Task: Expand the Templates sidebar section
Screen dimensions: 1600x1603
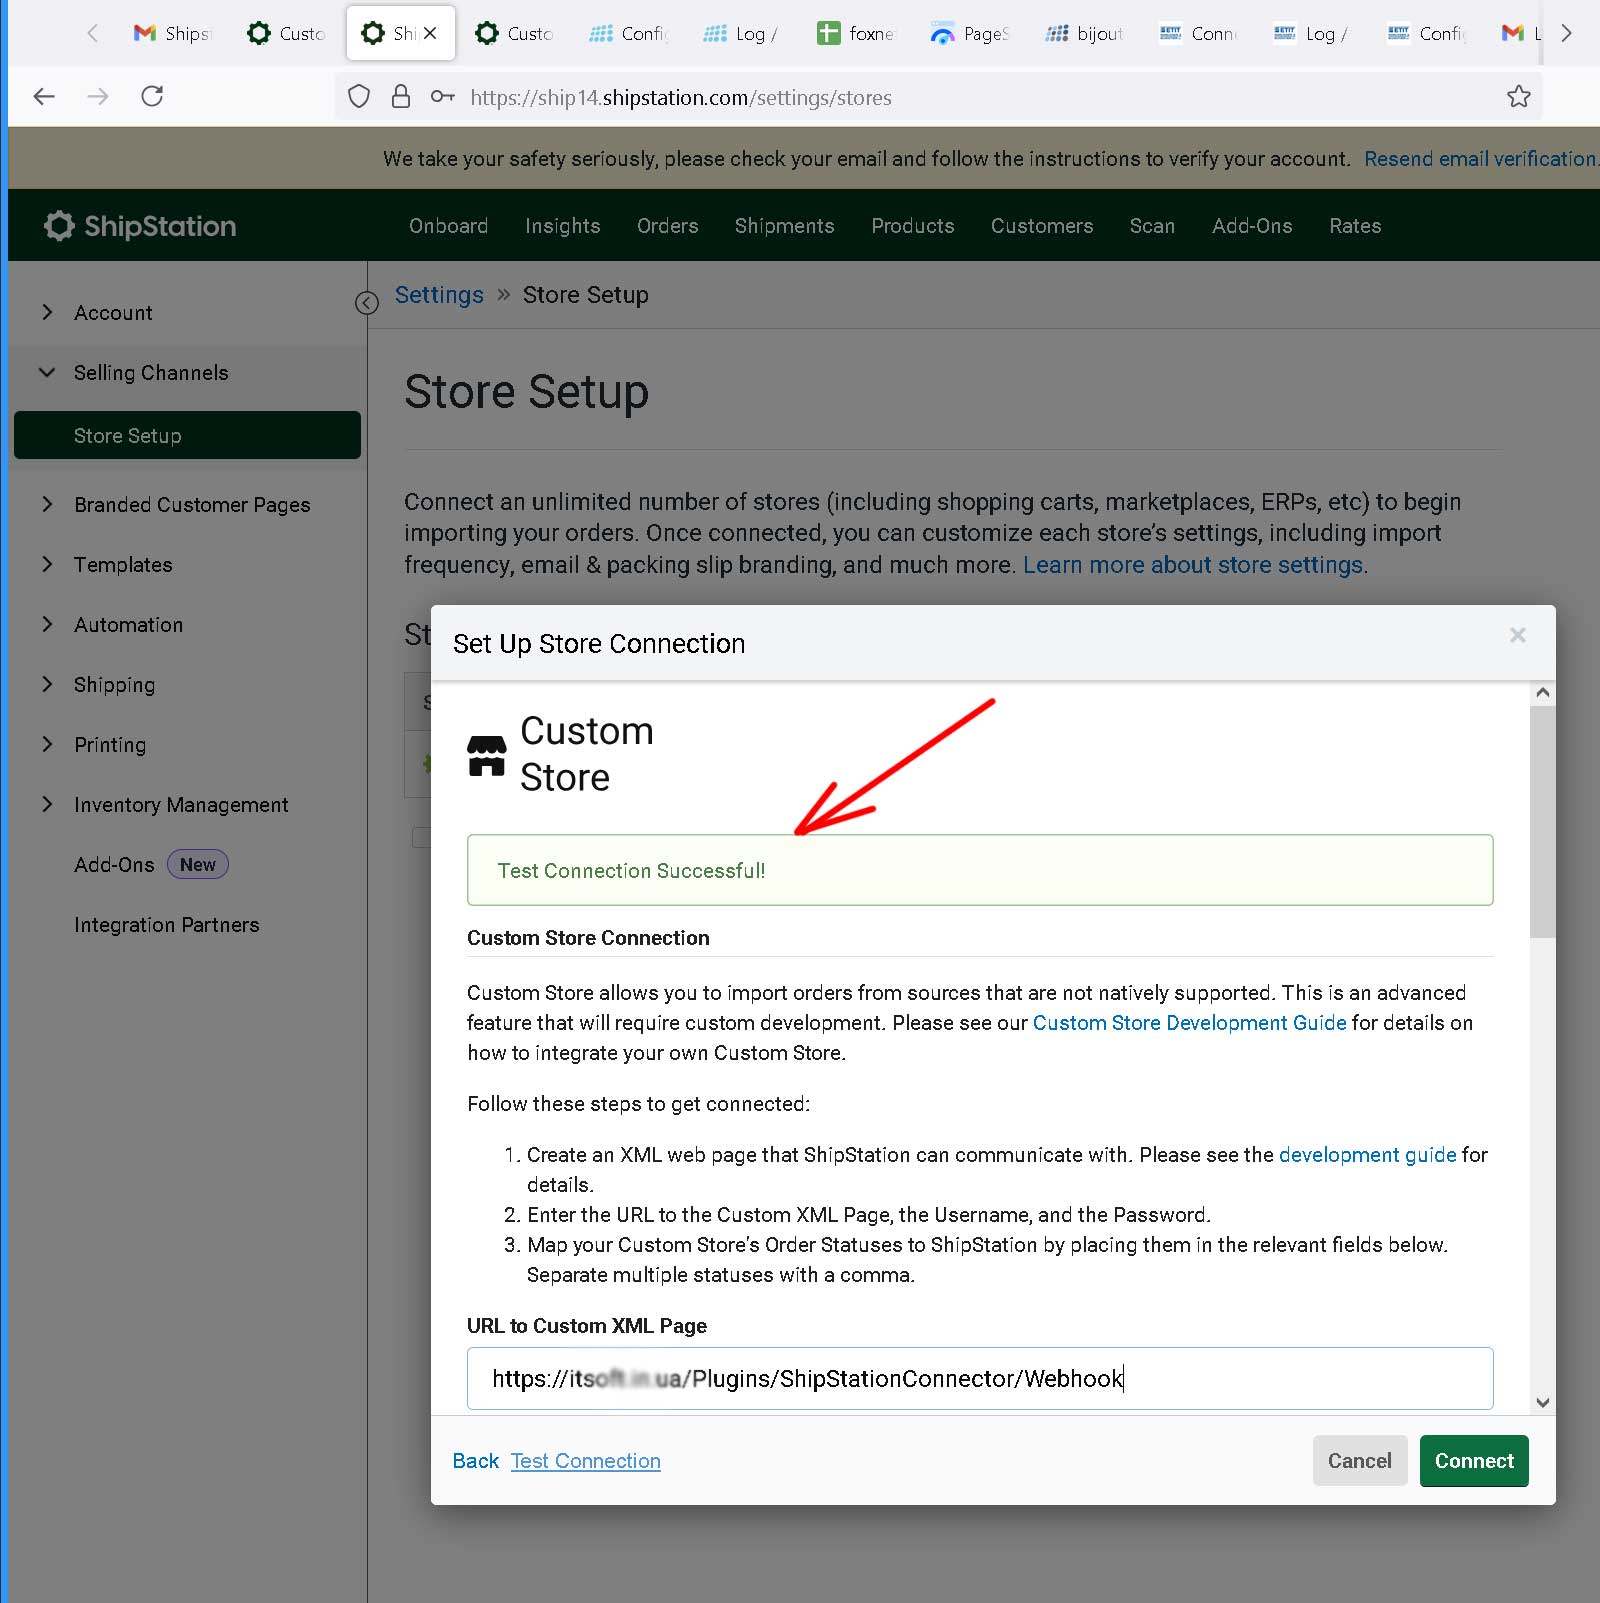Action: click(47, 564)
